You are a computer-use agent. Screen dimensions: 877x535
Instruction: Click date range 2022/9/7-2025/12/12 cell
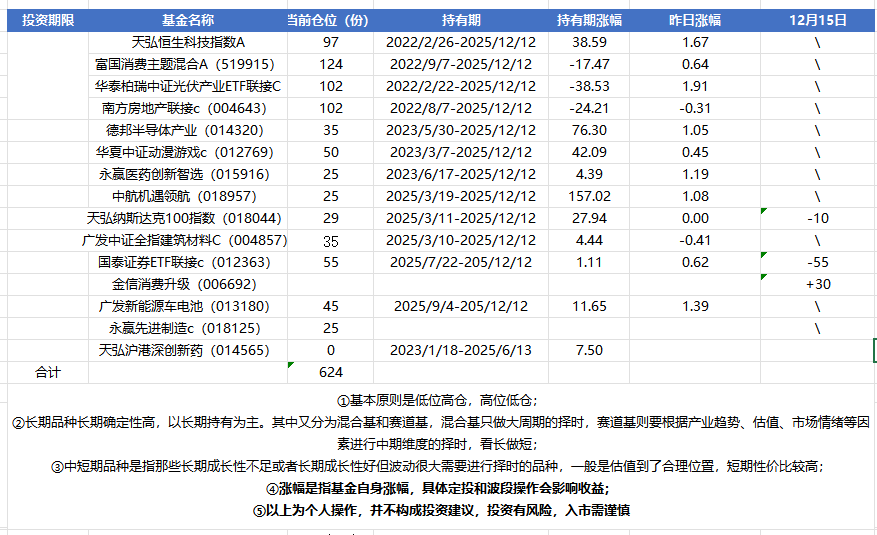[461, 64]
